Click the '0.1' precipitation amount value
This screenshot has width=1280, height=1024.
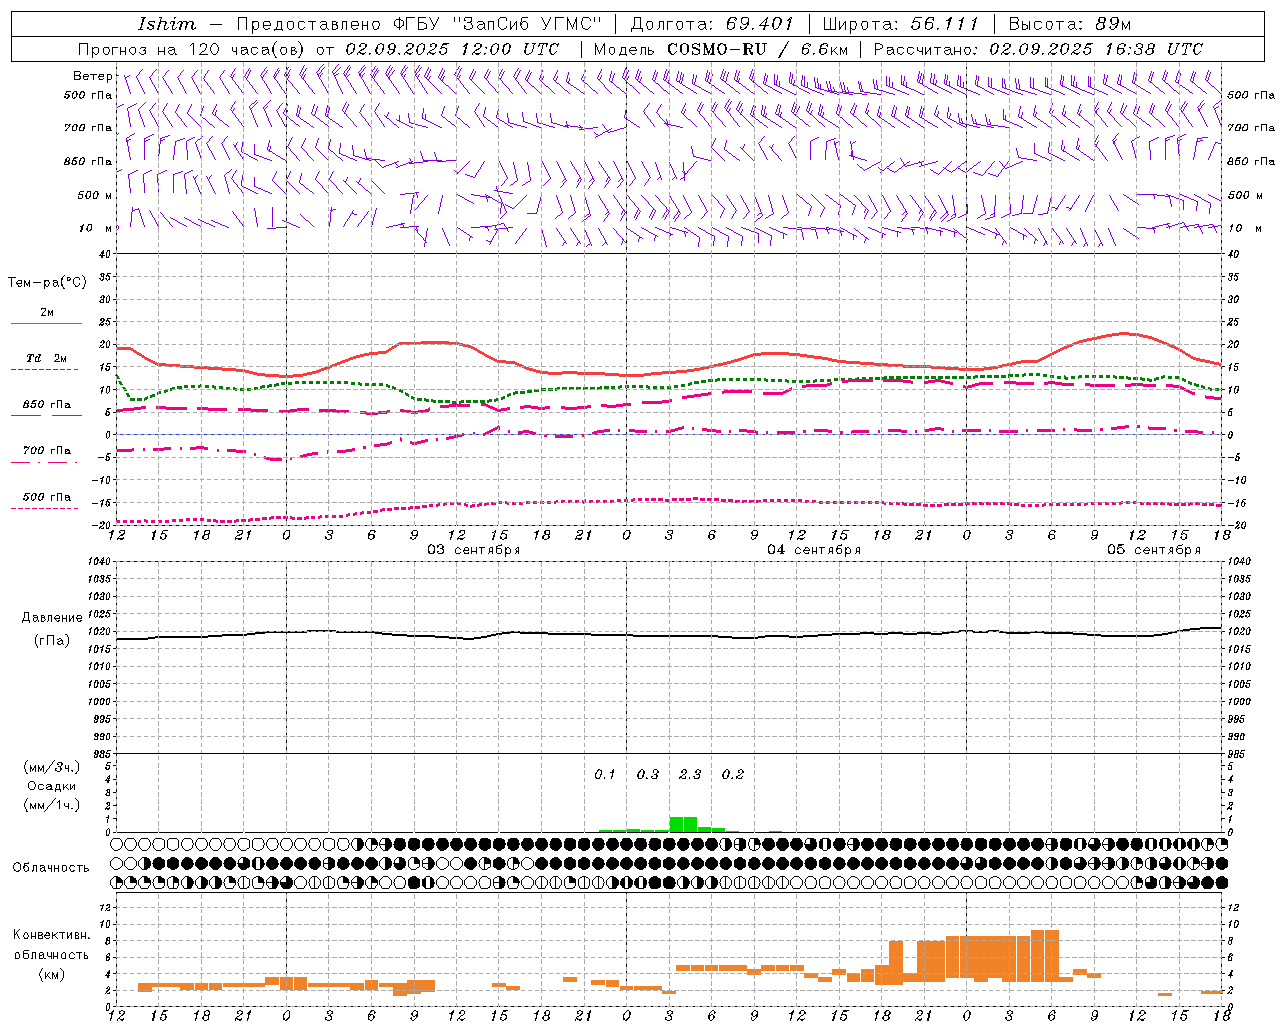tap(605, 774)
